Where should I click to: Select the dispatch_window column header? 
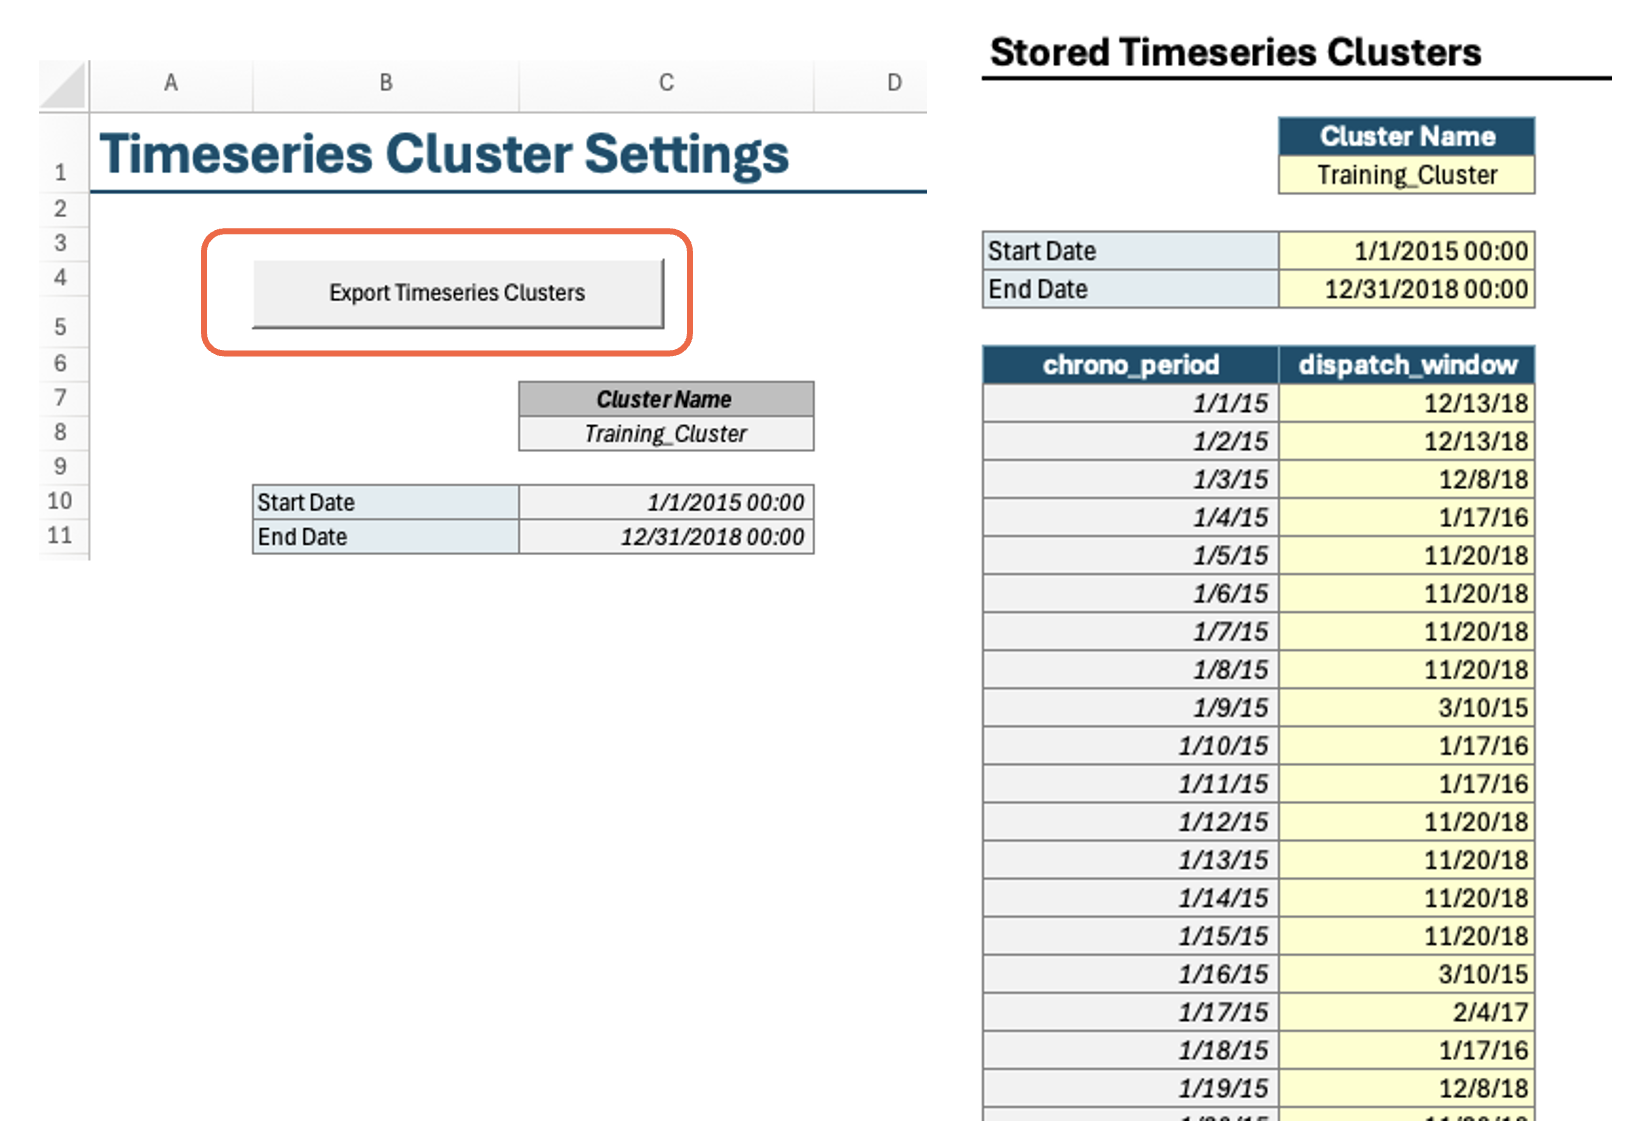[1406, 365]
